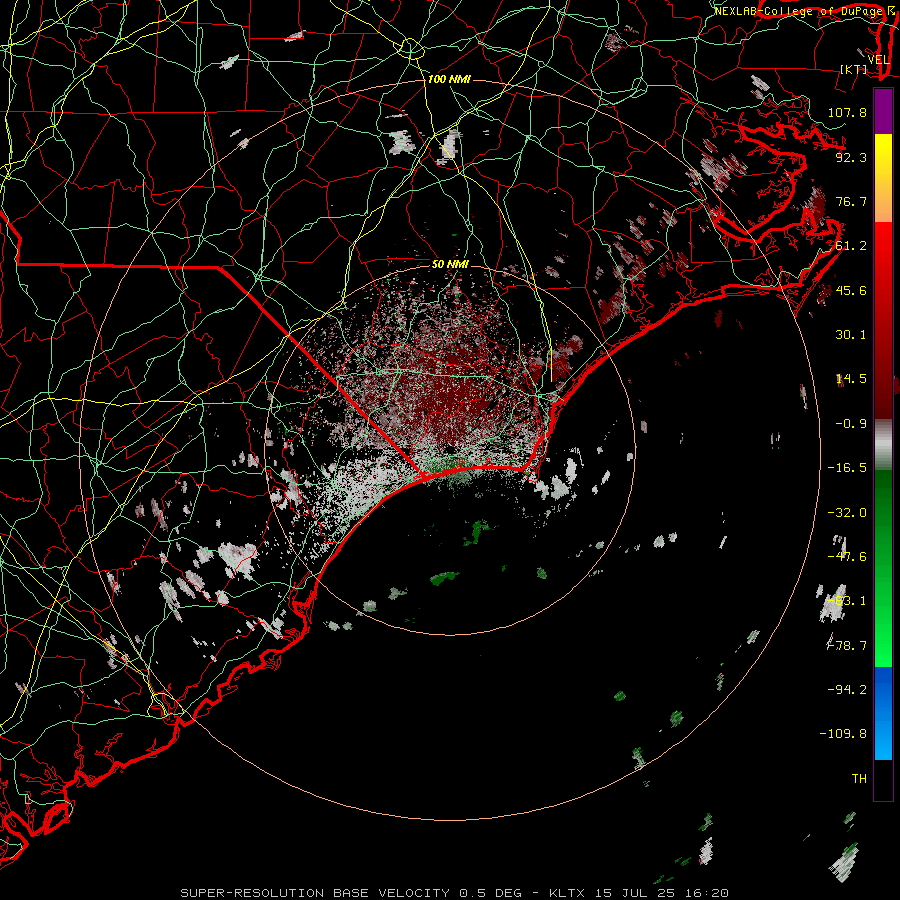
Task: Click the TH threshold label
Action: click(x=859, y=778)
